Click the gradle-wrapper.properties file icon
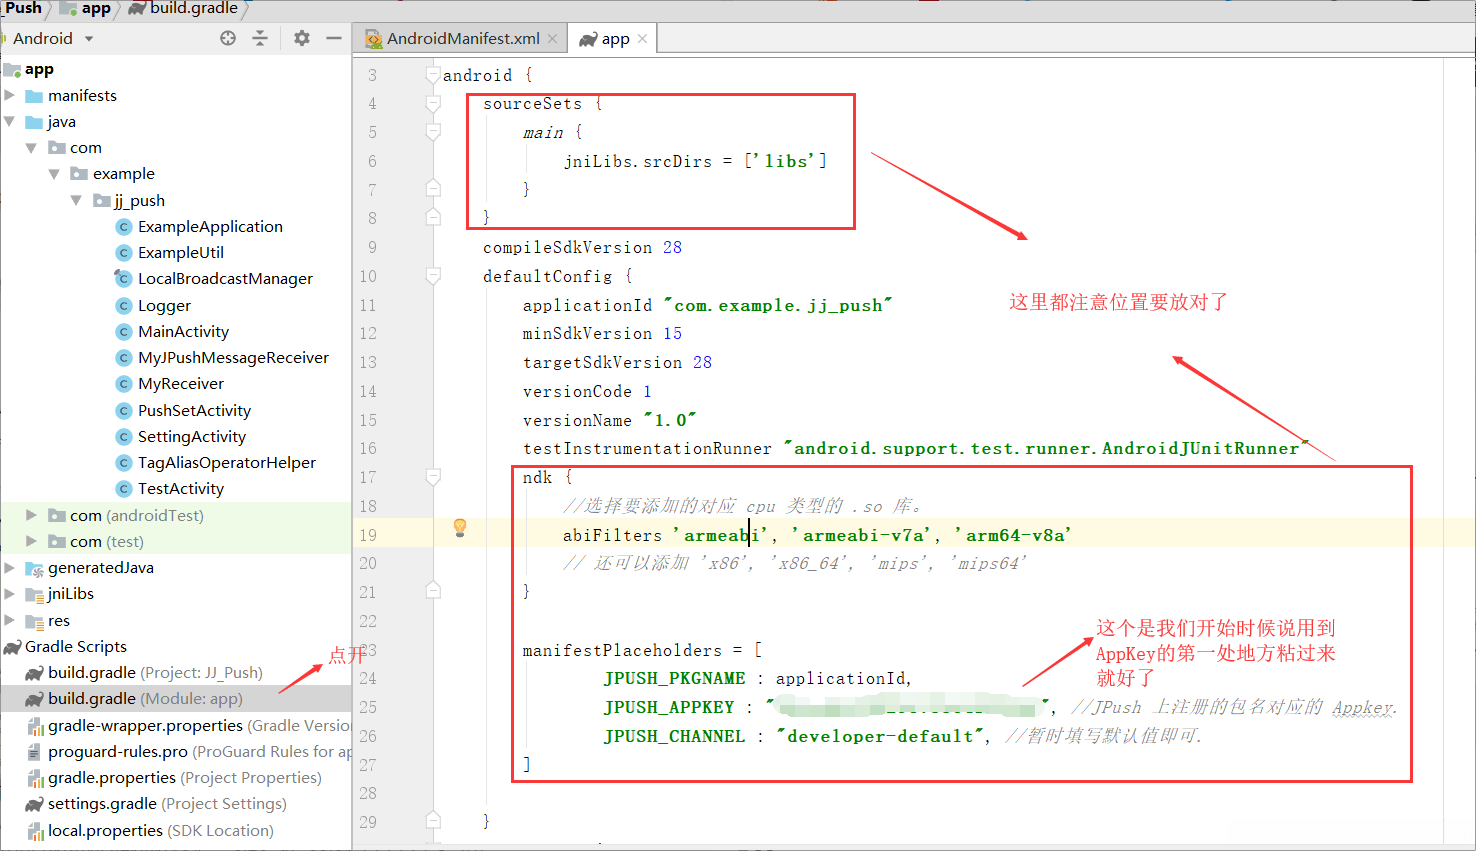 (x=35, y=726)
